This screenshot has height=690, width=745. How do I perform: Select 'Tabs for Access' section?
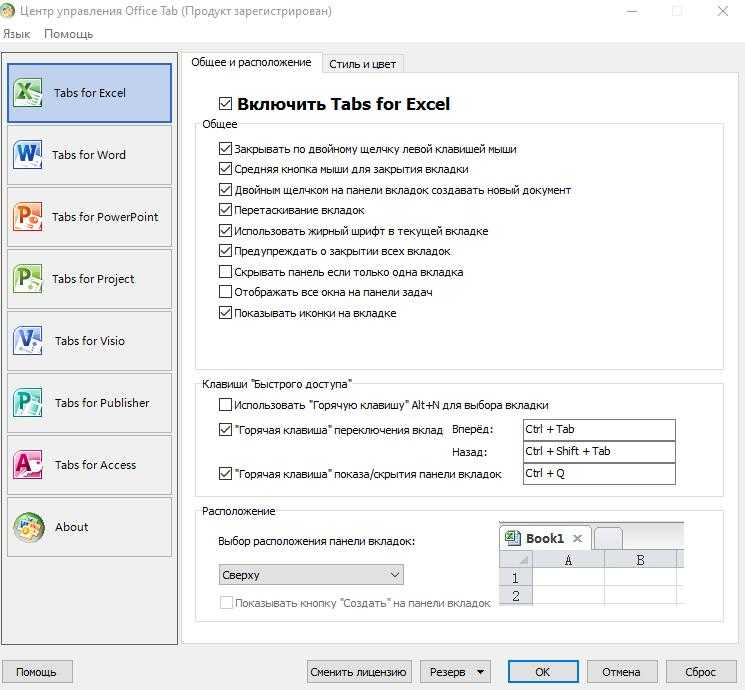(89, 465)
